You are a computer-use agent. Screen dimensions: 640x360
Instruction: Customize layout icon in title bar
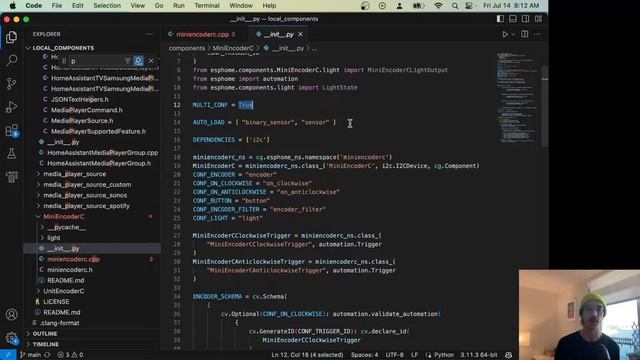538,19
